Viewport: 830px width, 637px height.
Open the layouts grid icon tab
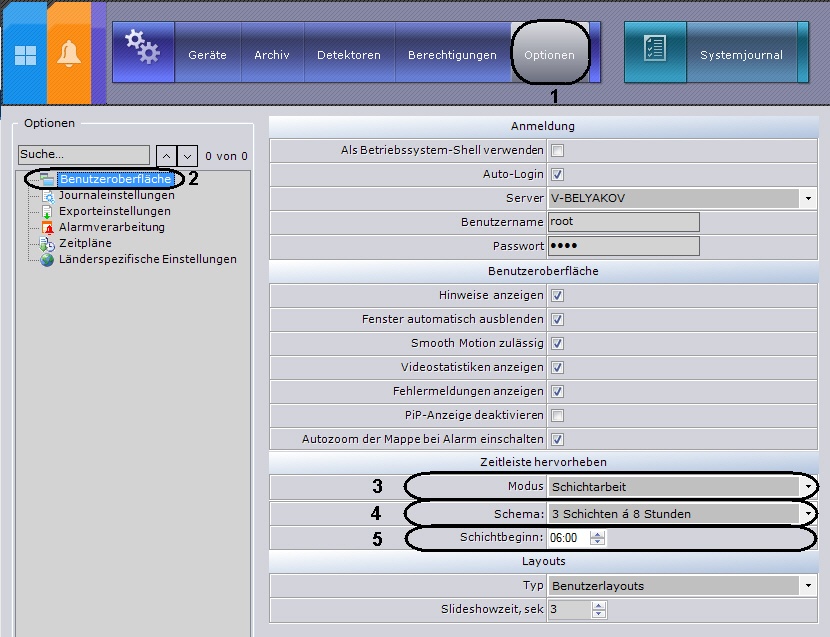pyautogui.click(x=25, y=54)
